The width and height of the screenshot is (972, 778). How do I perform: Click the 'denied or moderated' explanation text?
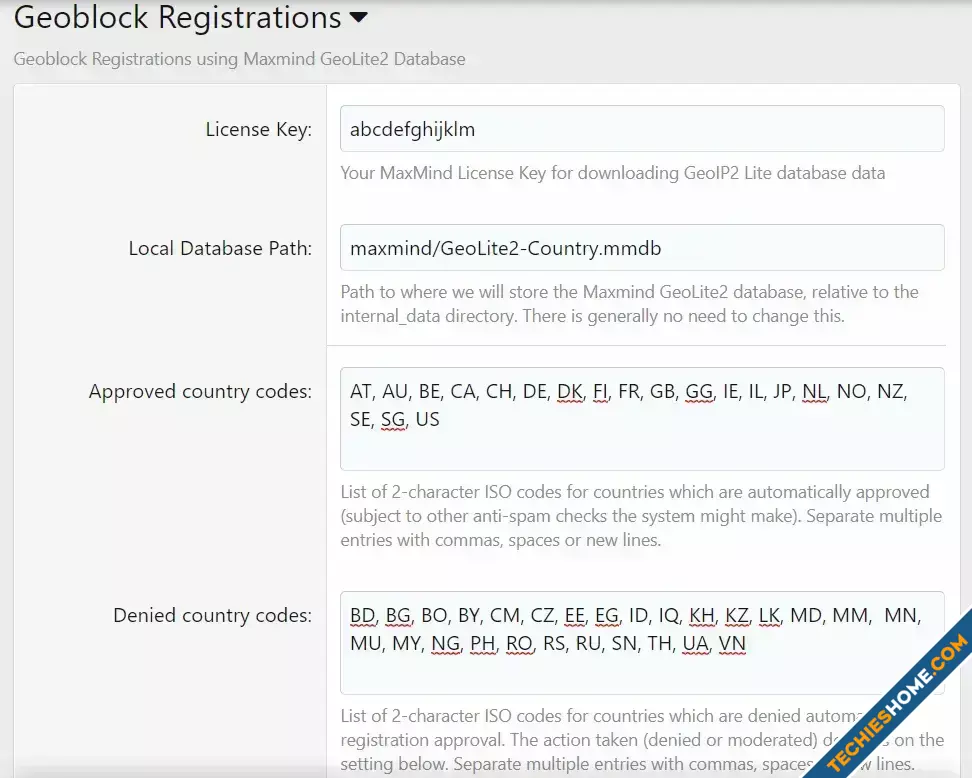[642, 740]
